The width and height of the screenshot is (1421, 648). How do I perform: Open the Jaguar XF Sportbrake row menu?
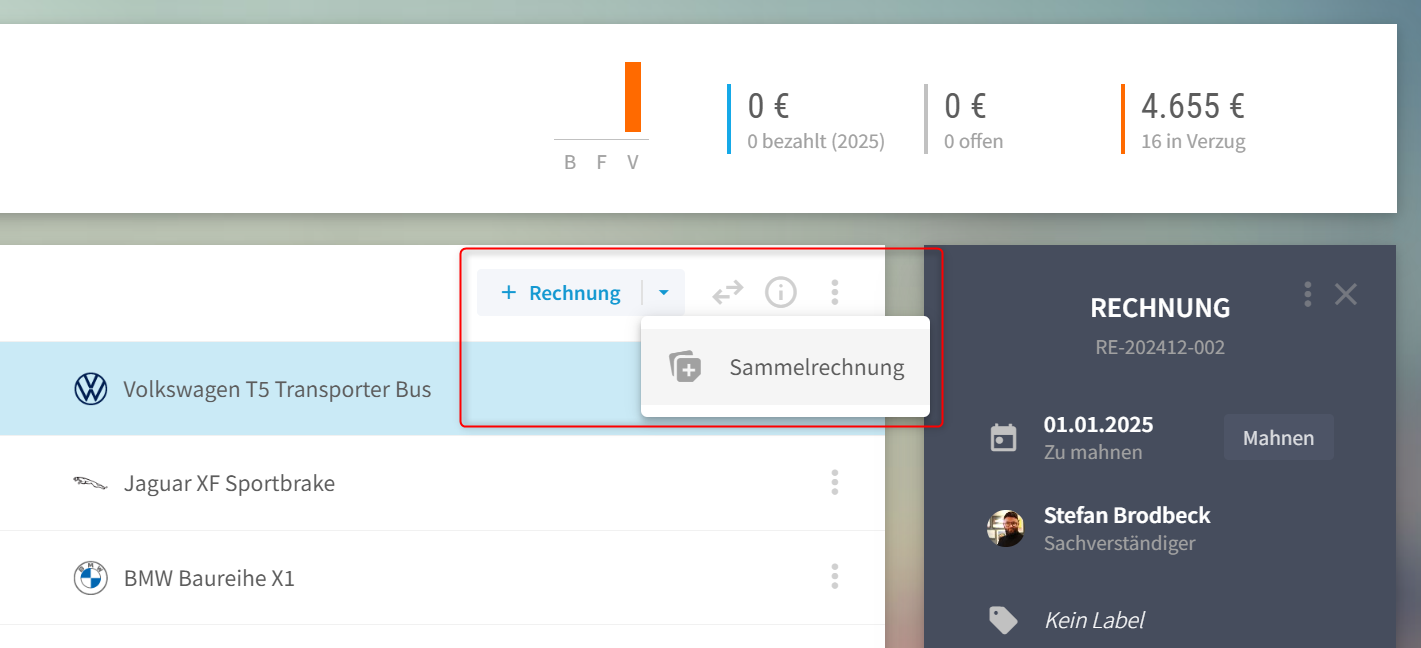coord(835,483)
